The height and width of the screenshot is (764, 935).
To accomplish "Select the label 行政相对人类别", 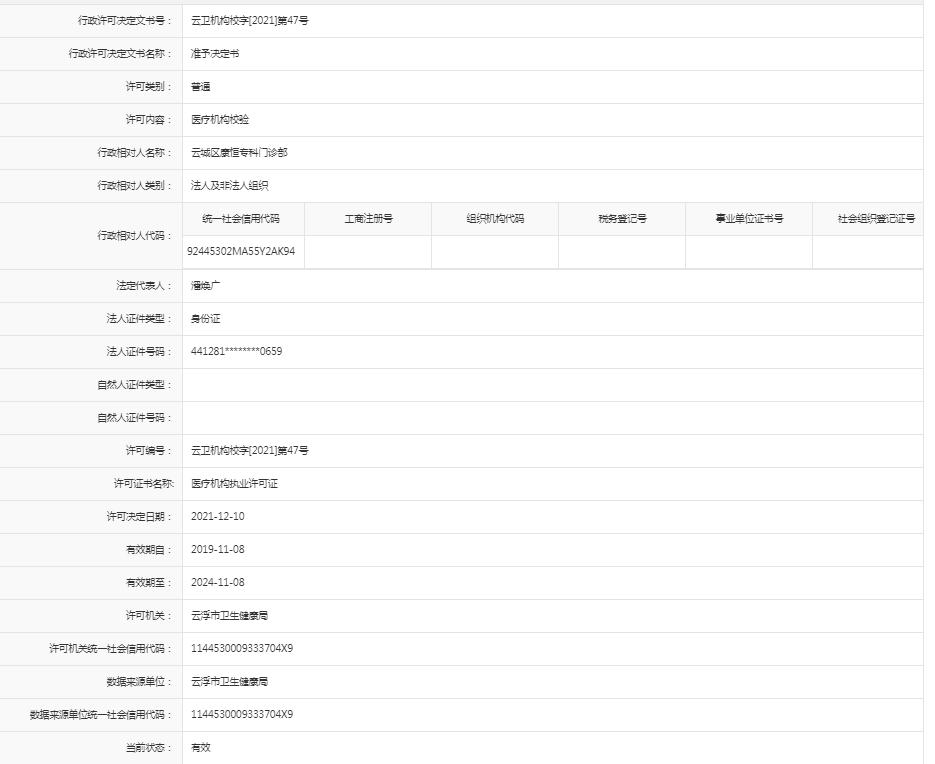I will click(134, 185).
